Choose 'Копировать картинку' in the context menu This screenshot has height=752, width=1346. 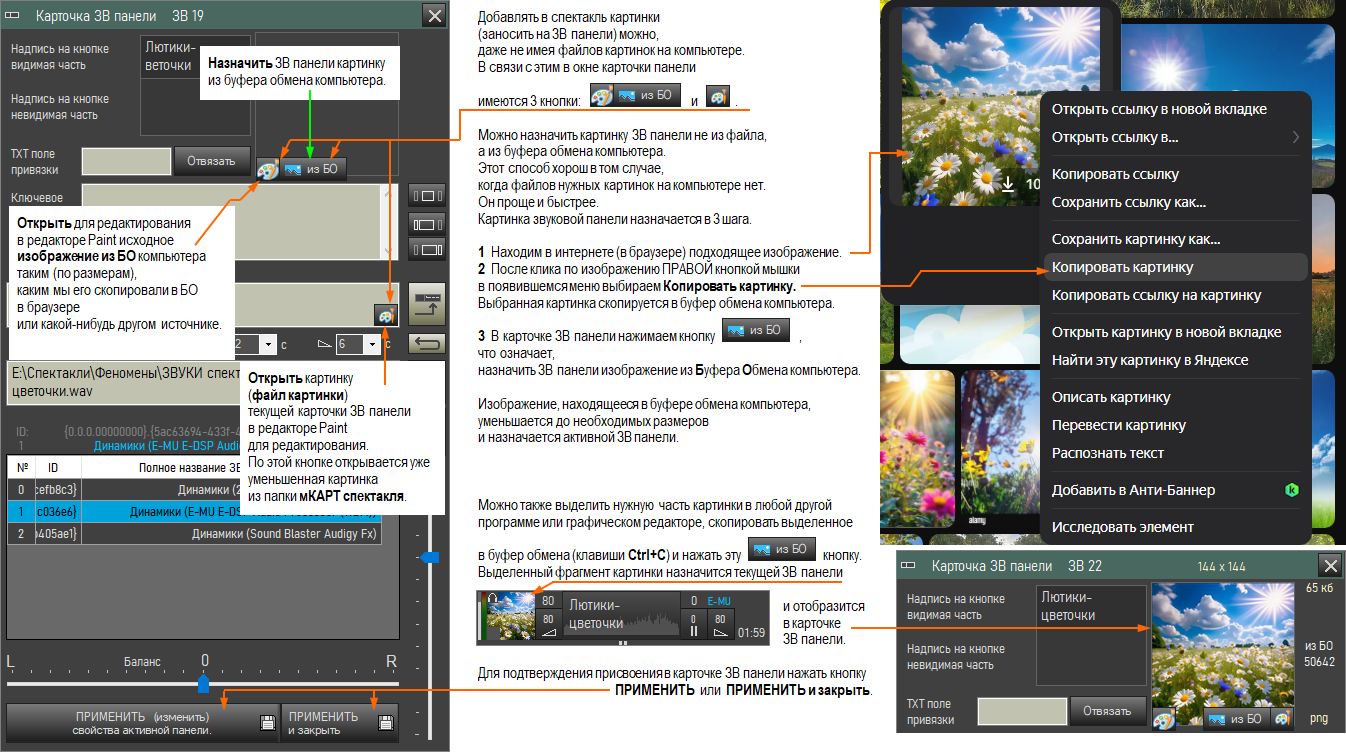coord(1175,267)
